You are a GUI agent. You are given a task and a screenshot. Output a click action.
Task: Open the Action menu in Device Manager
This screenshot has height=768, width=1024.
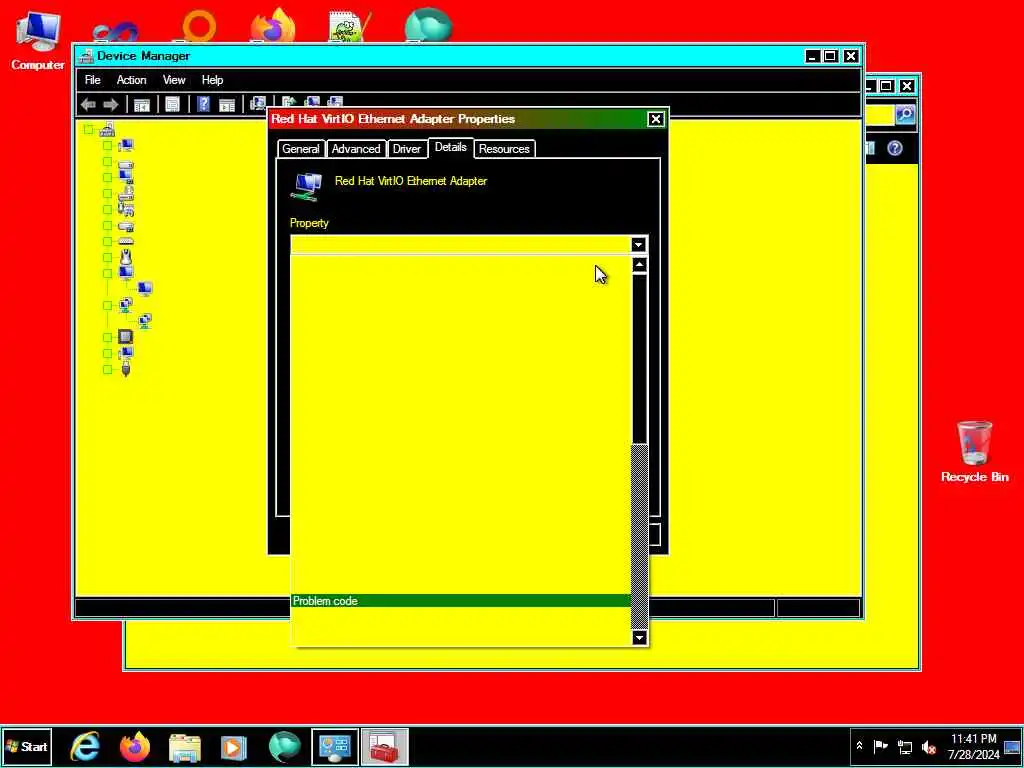pos(131,80)
